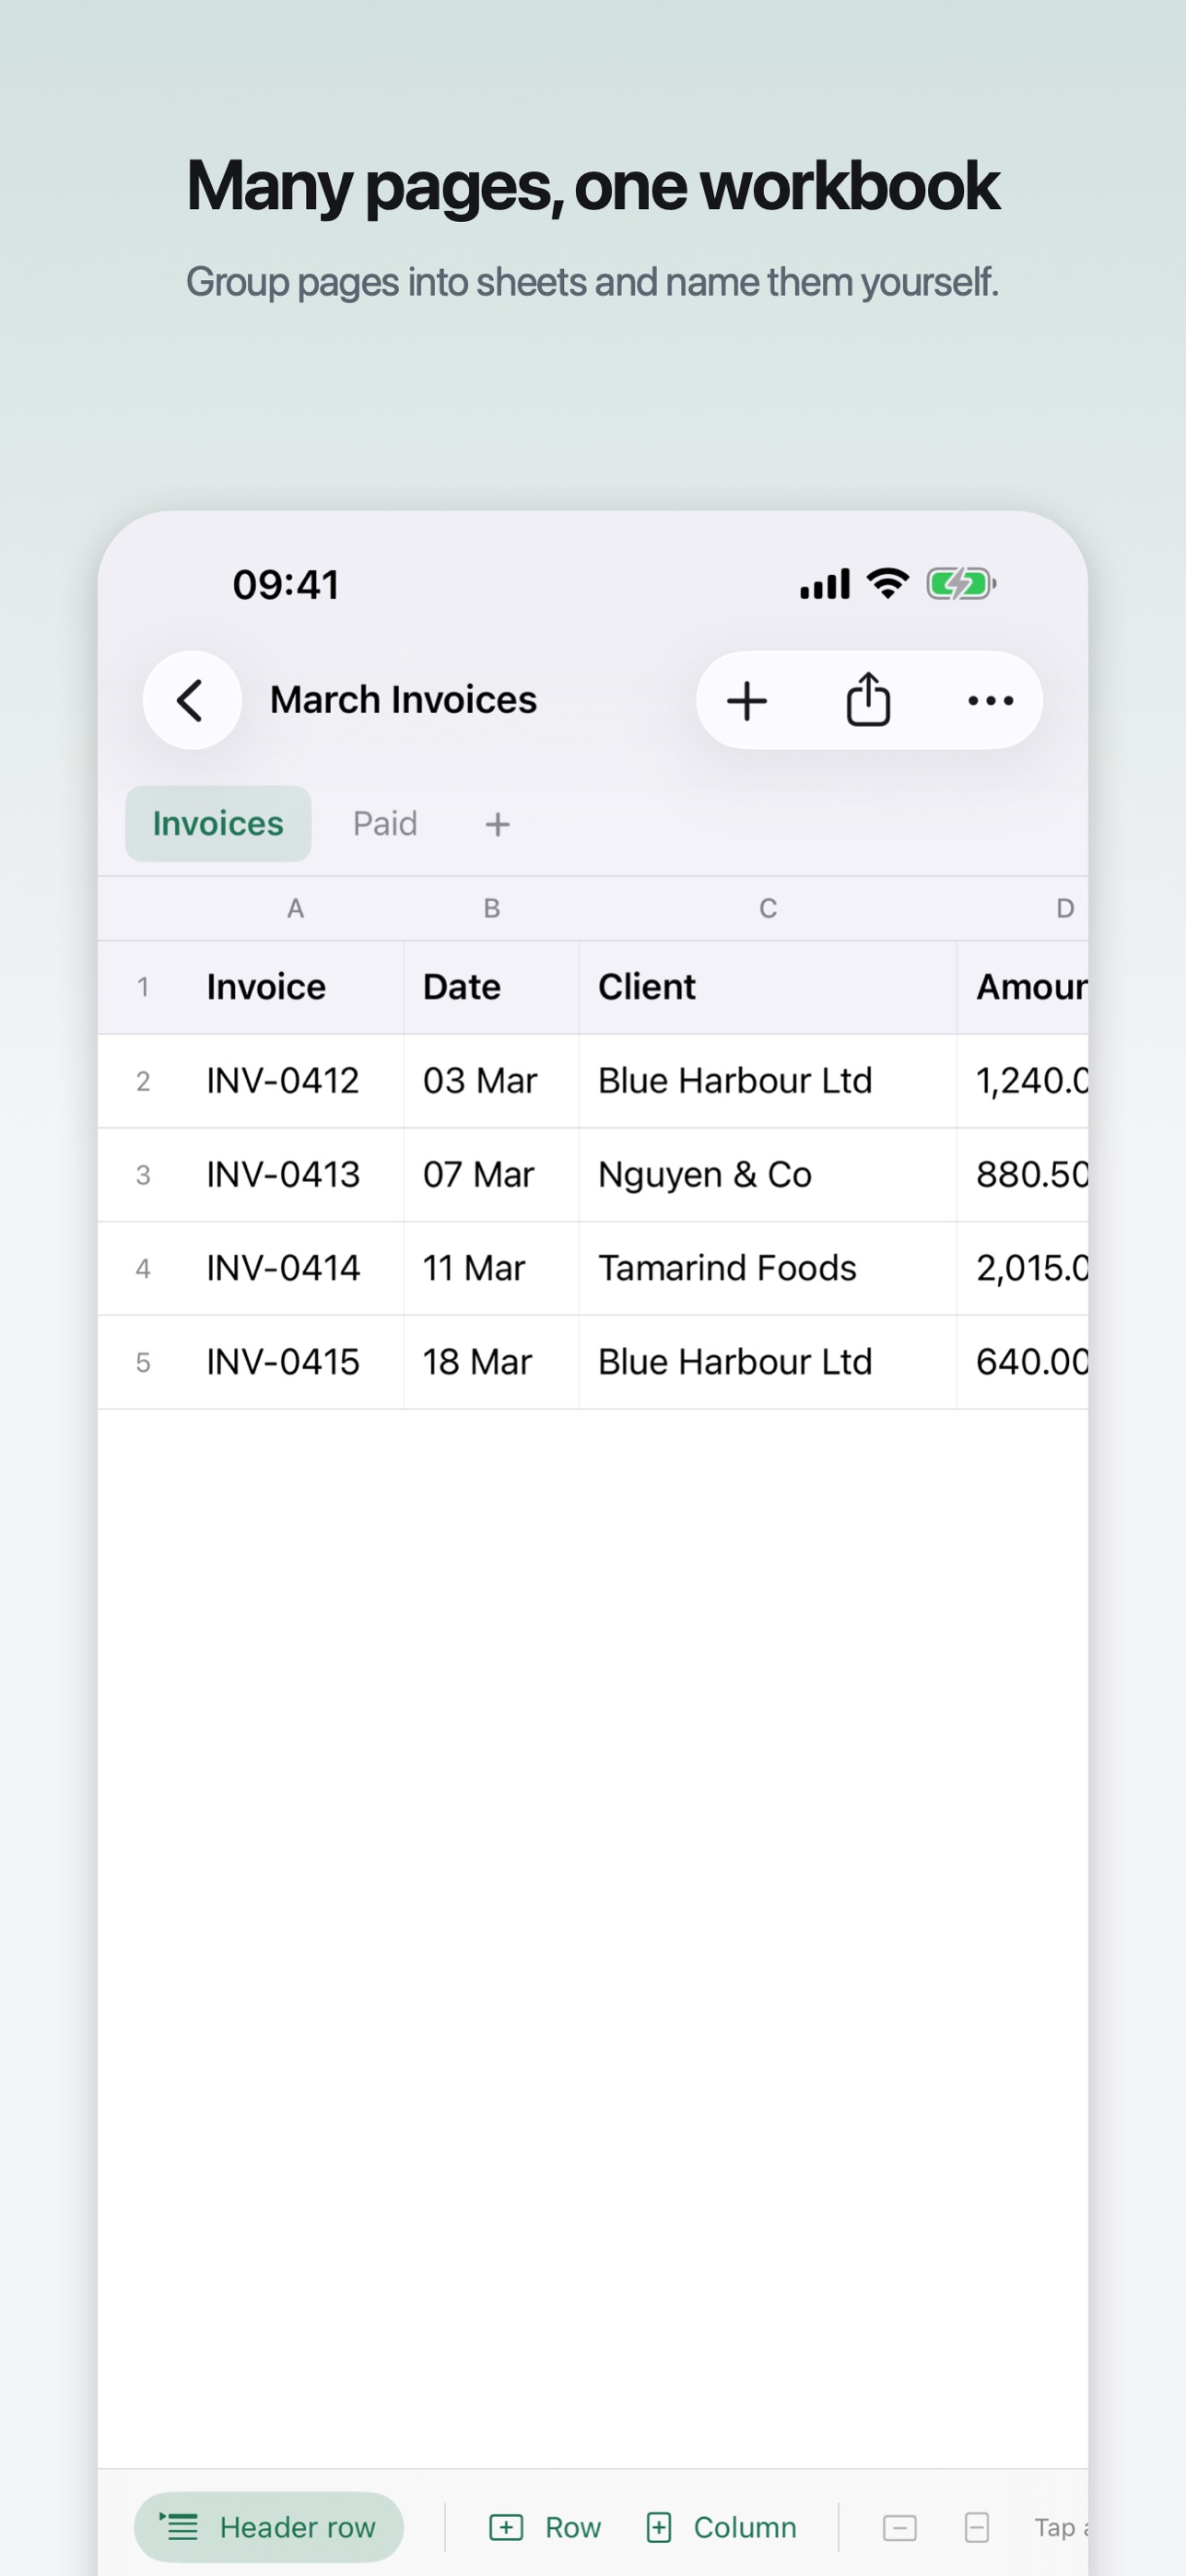Tap the back chevron button
This screenshot has width=1186, height=2576.
point(191,700)
